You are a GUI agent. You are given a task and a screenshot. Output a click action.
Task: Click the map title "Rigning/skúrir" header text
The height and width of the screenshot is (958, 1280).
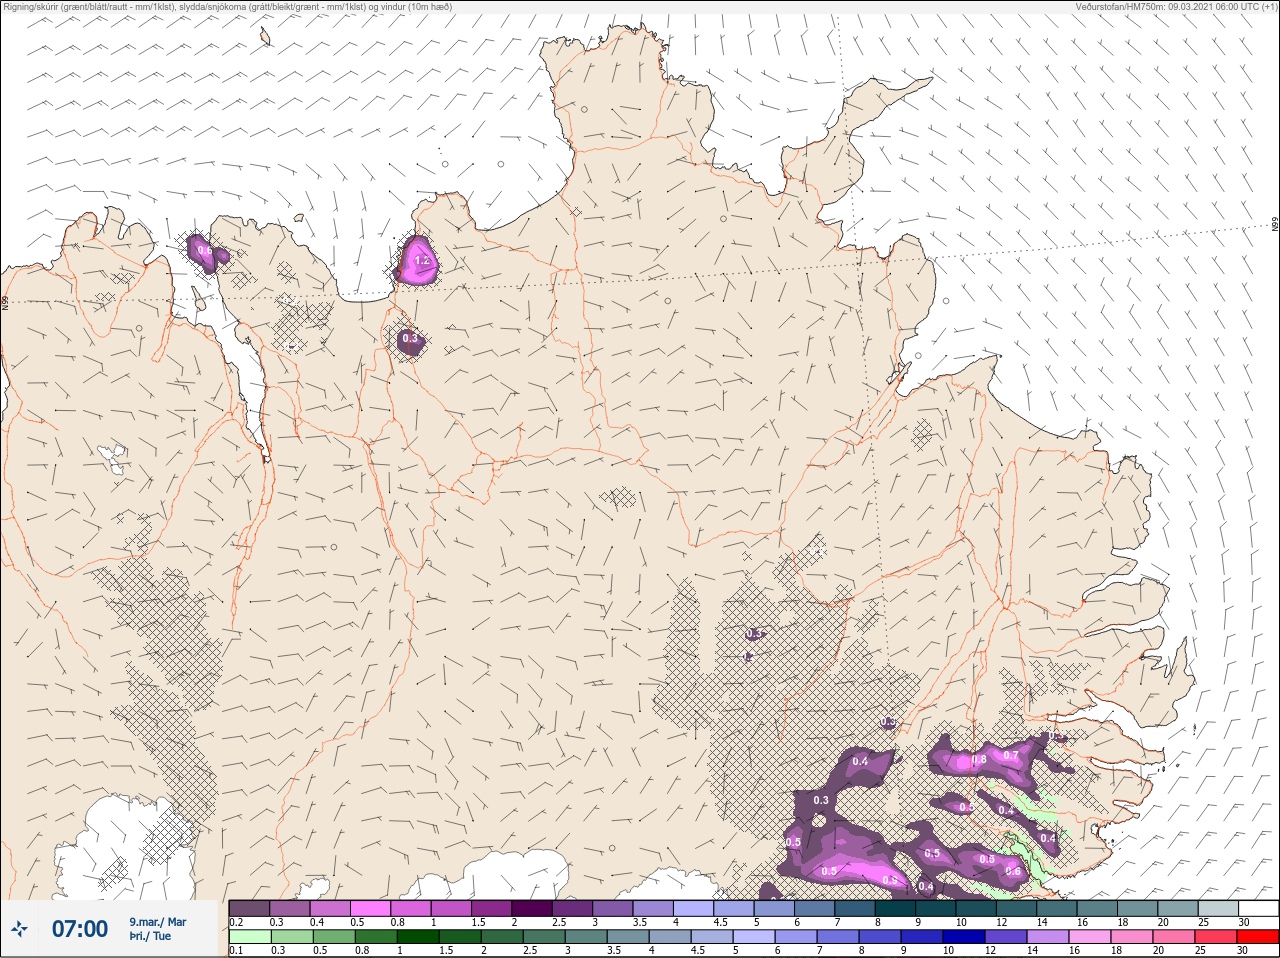[229, 6]
